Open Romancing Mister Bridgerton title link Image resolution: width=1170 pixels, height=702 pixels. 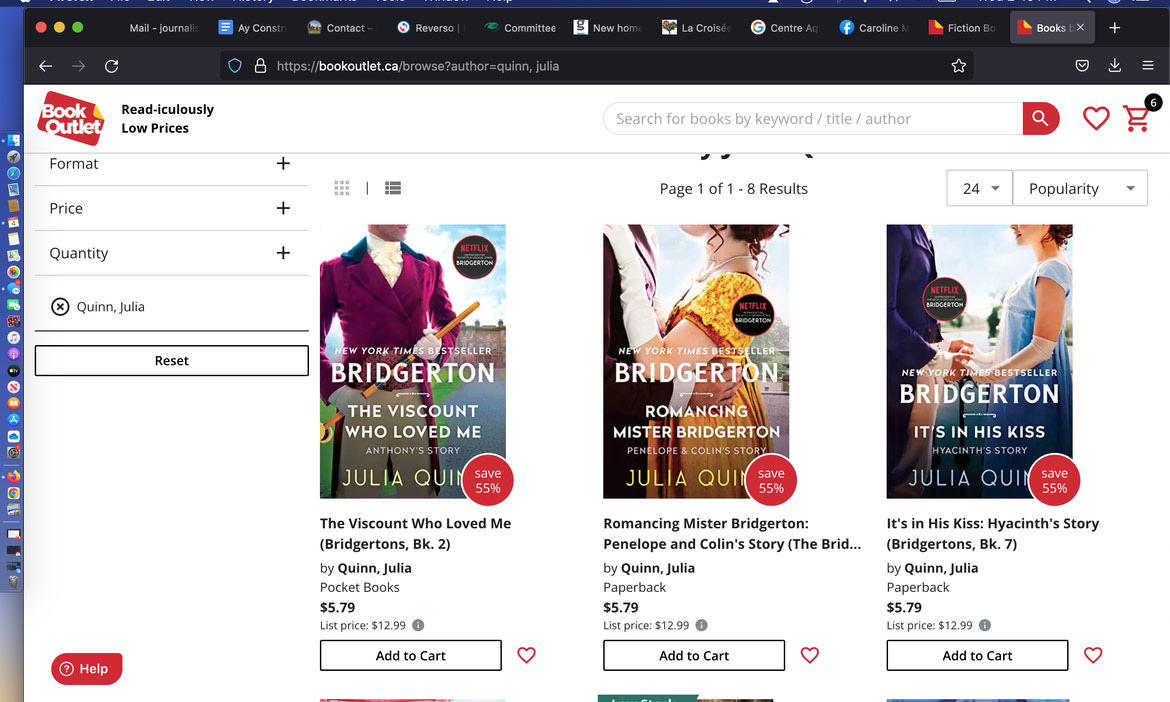click(732, 533)
